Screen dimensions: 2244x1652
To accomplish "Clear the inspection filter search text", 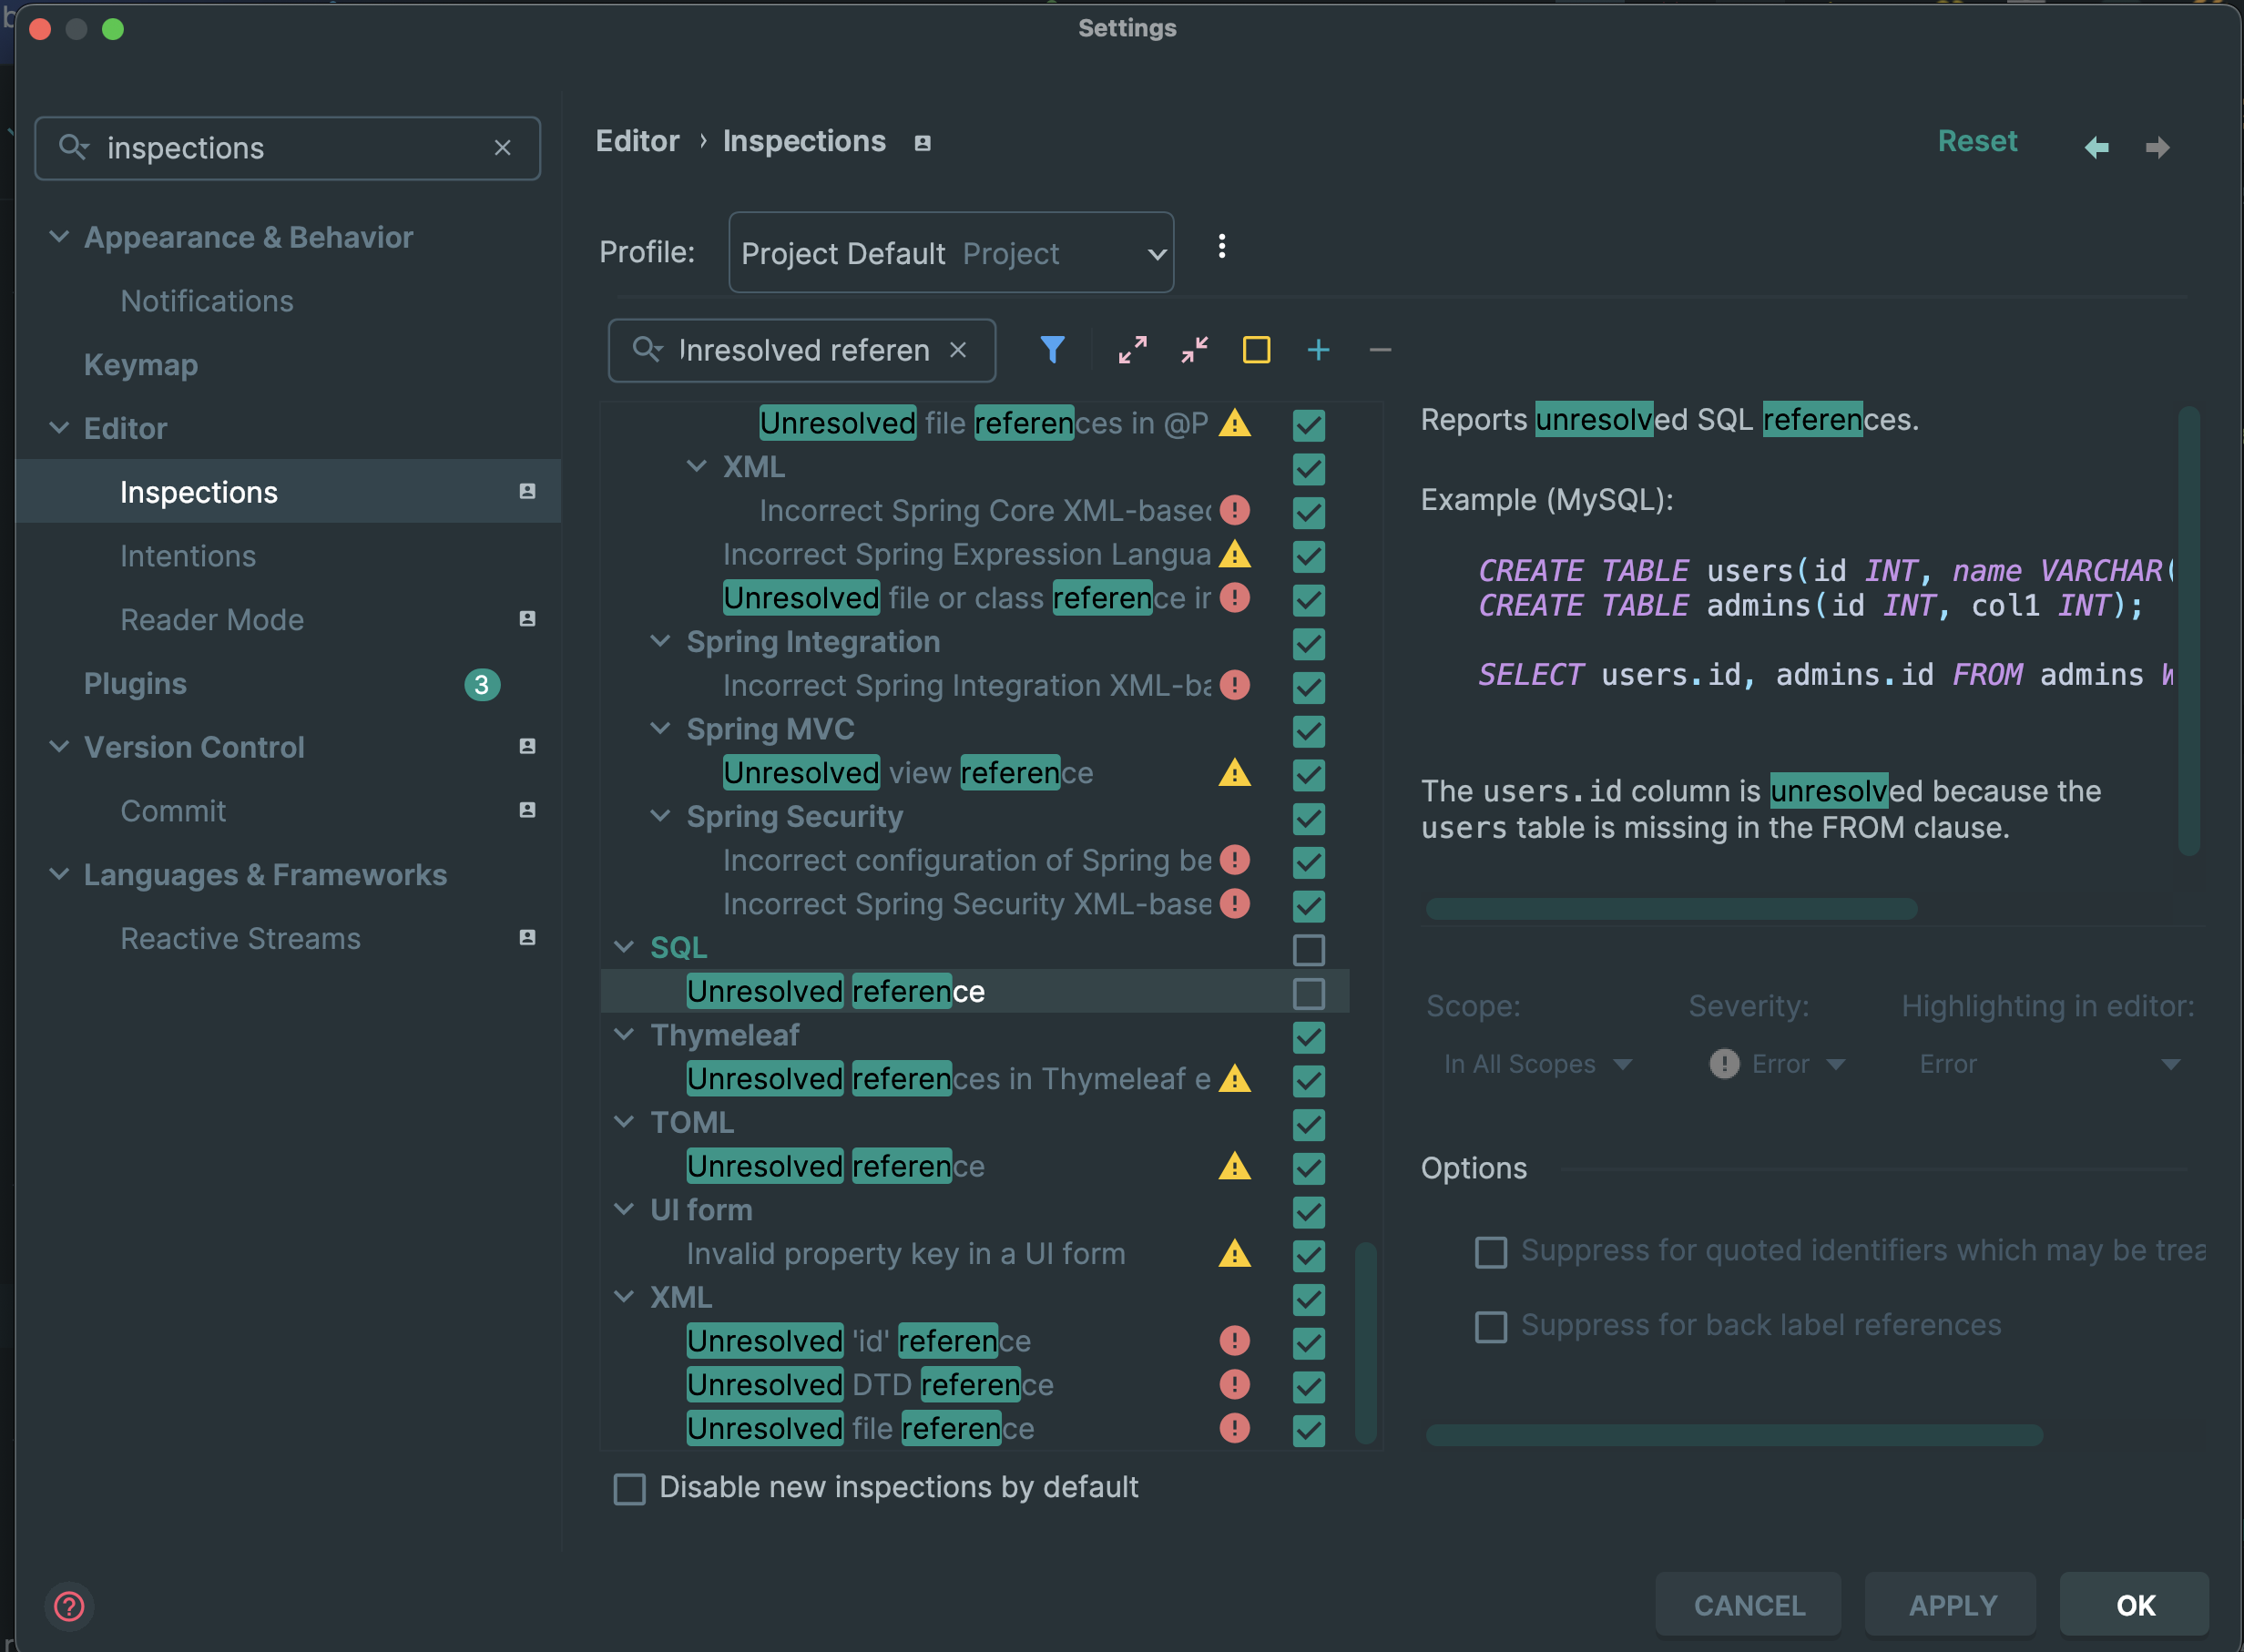I will pyautogui.click(x=958, y=350).
